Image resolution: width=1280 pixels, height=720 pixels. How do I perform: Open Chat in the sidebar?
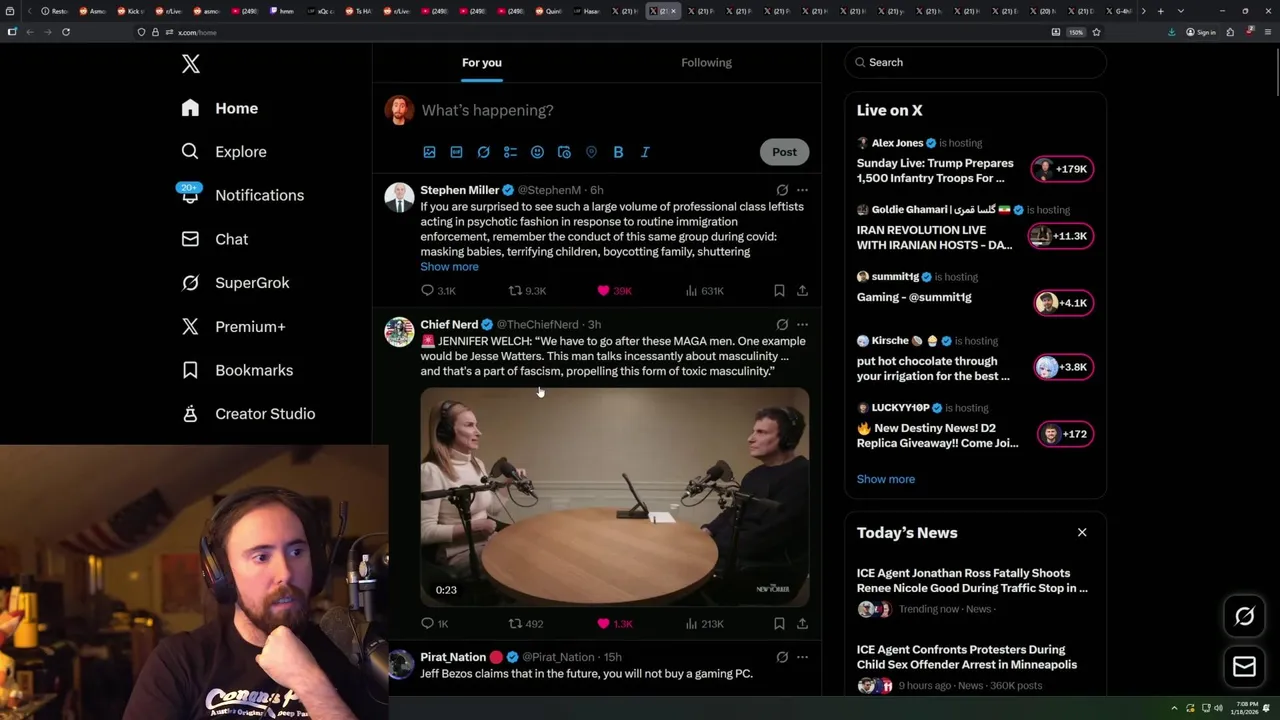point(215,239)
